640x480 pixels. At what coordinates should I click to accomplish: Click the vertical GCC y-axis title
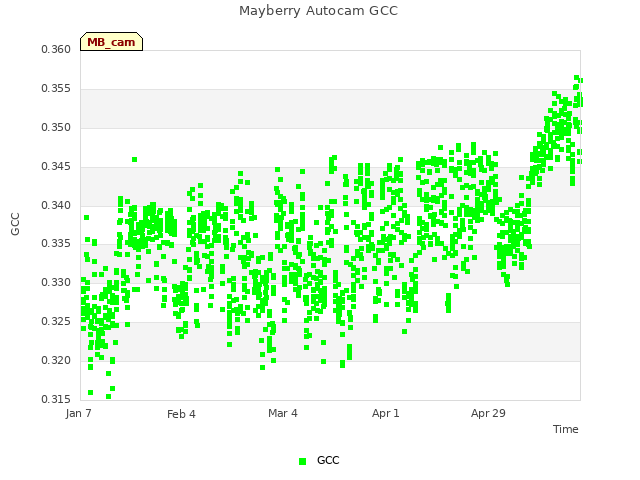tap(15, 224)
